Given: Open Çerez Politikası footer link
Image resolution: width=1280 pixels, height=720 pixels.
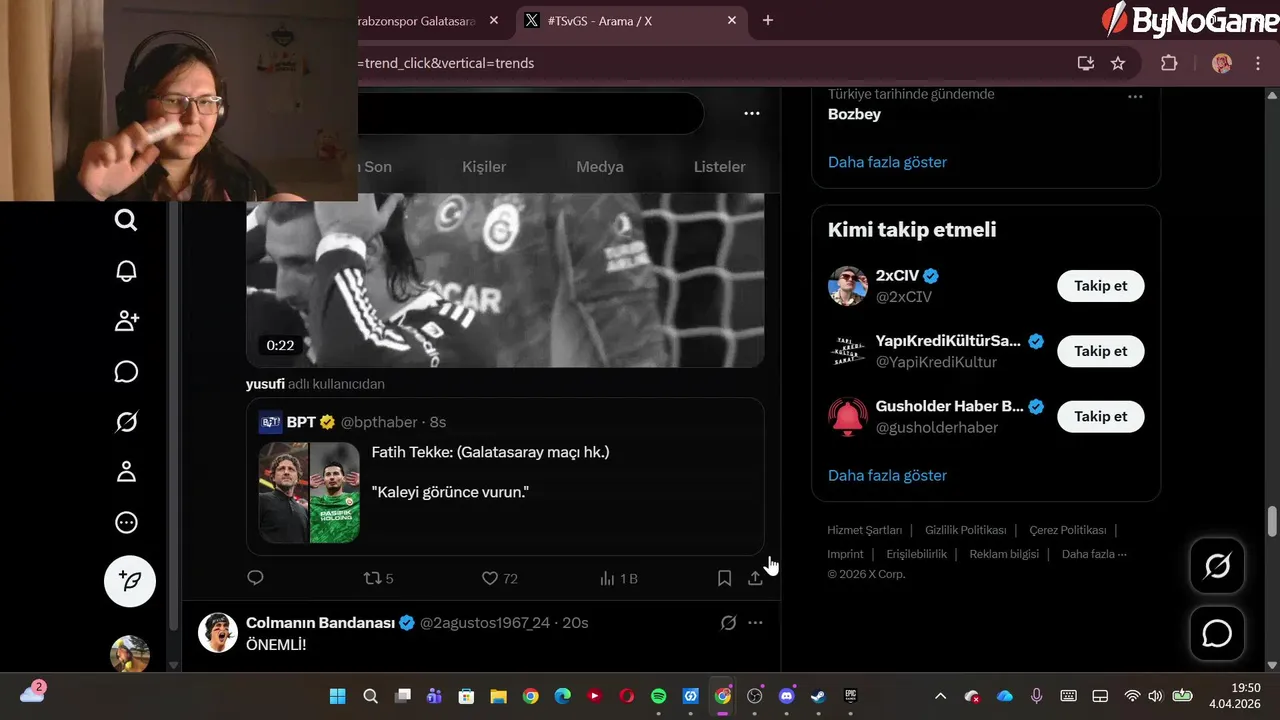Looking at the screenshot, I should click(1067, 530).
